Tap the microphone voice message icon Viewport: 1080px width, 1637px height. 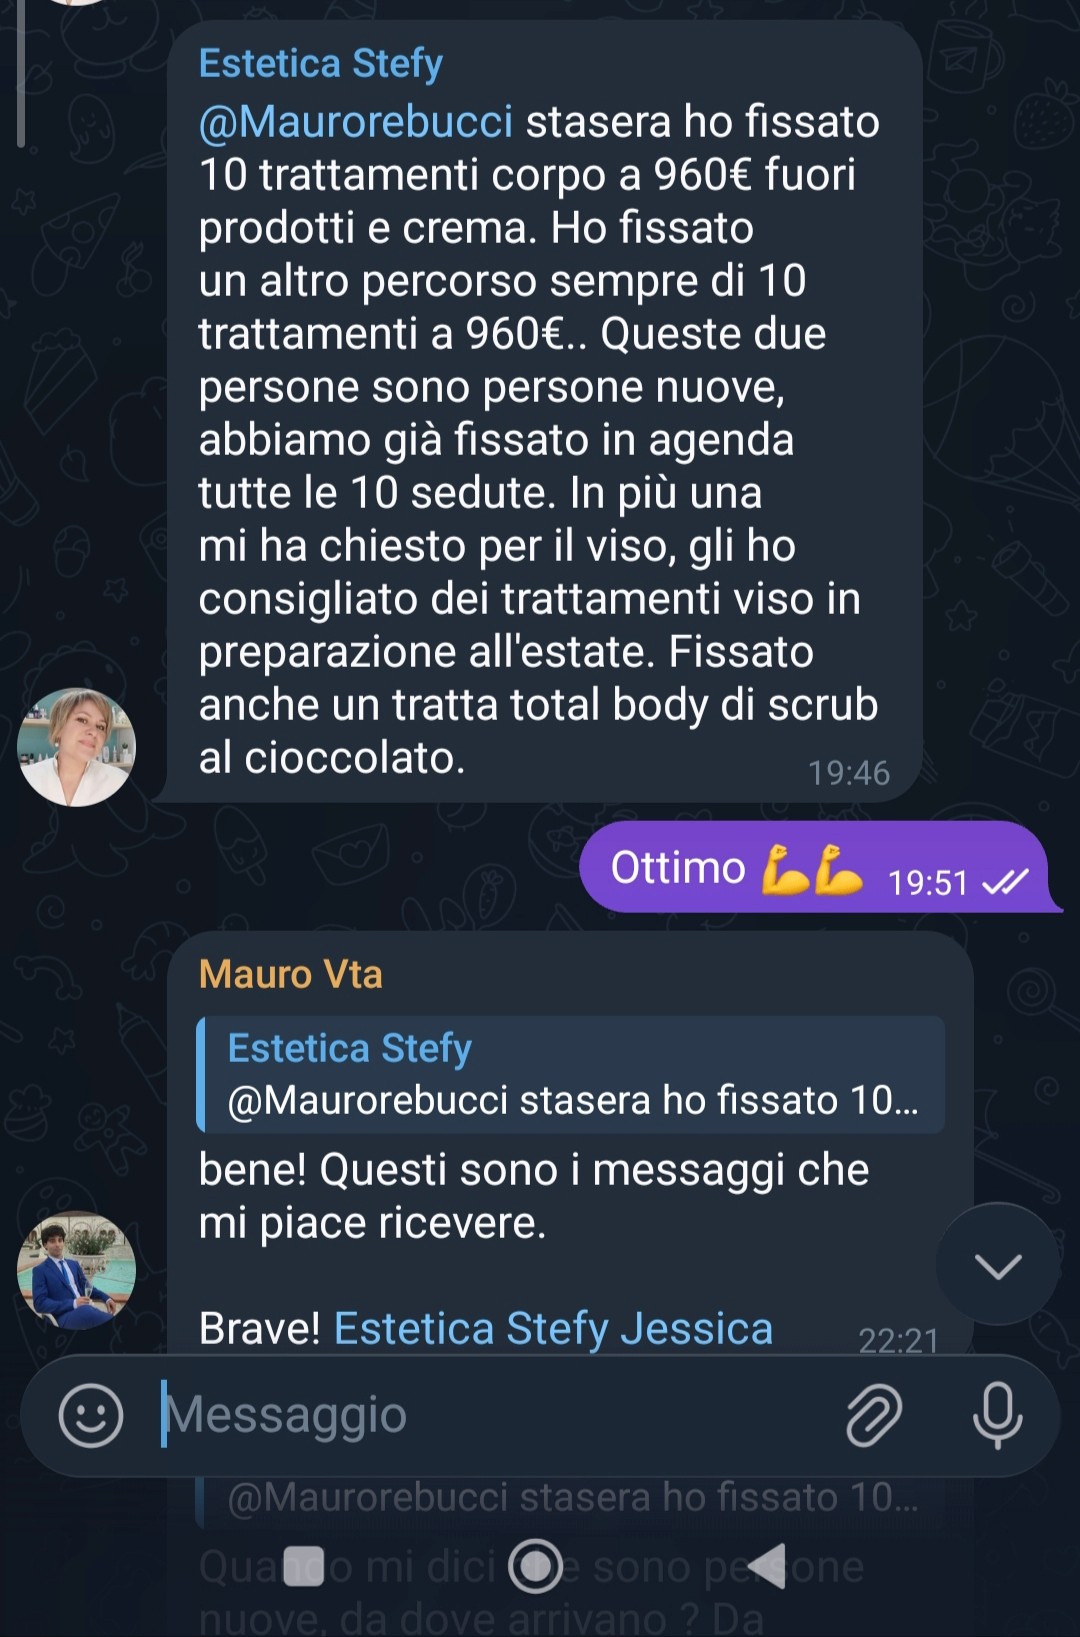tap(997, 1415)
